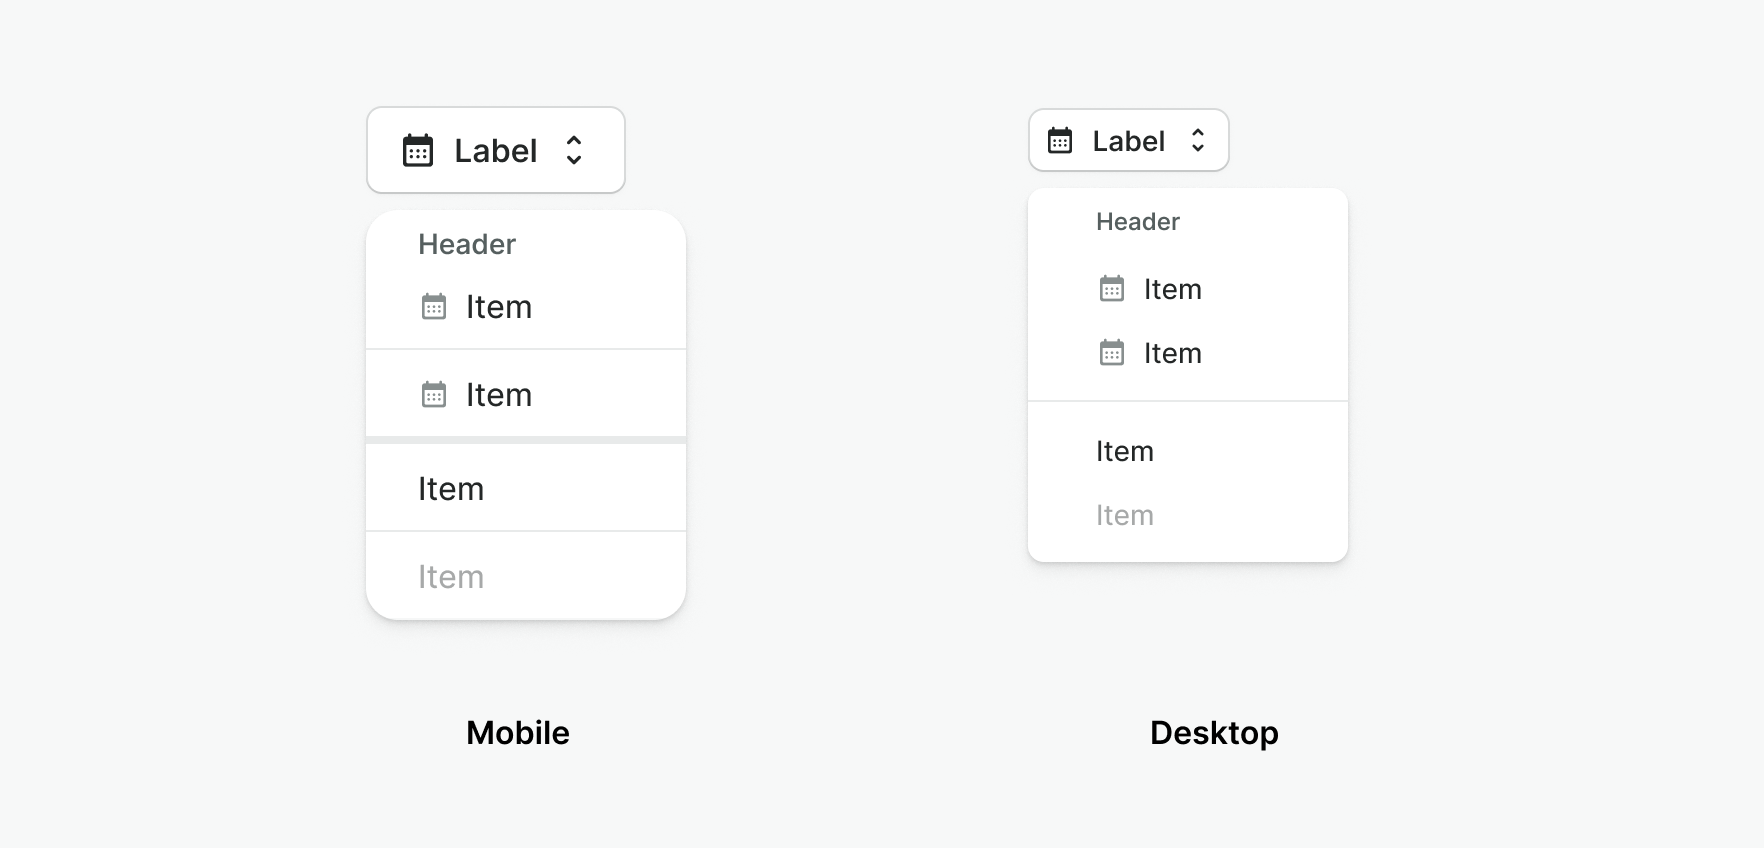The image size is (1764, 848).
Task: Open the Desktop dropdown by its Label text
Action: tap(1128, 141)
